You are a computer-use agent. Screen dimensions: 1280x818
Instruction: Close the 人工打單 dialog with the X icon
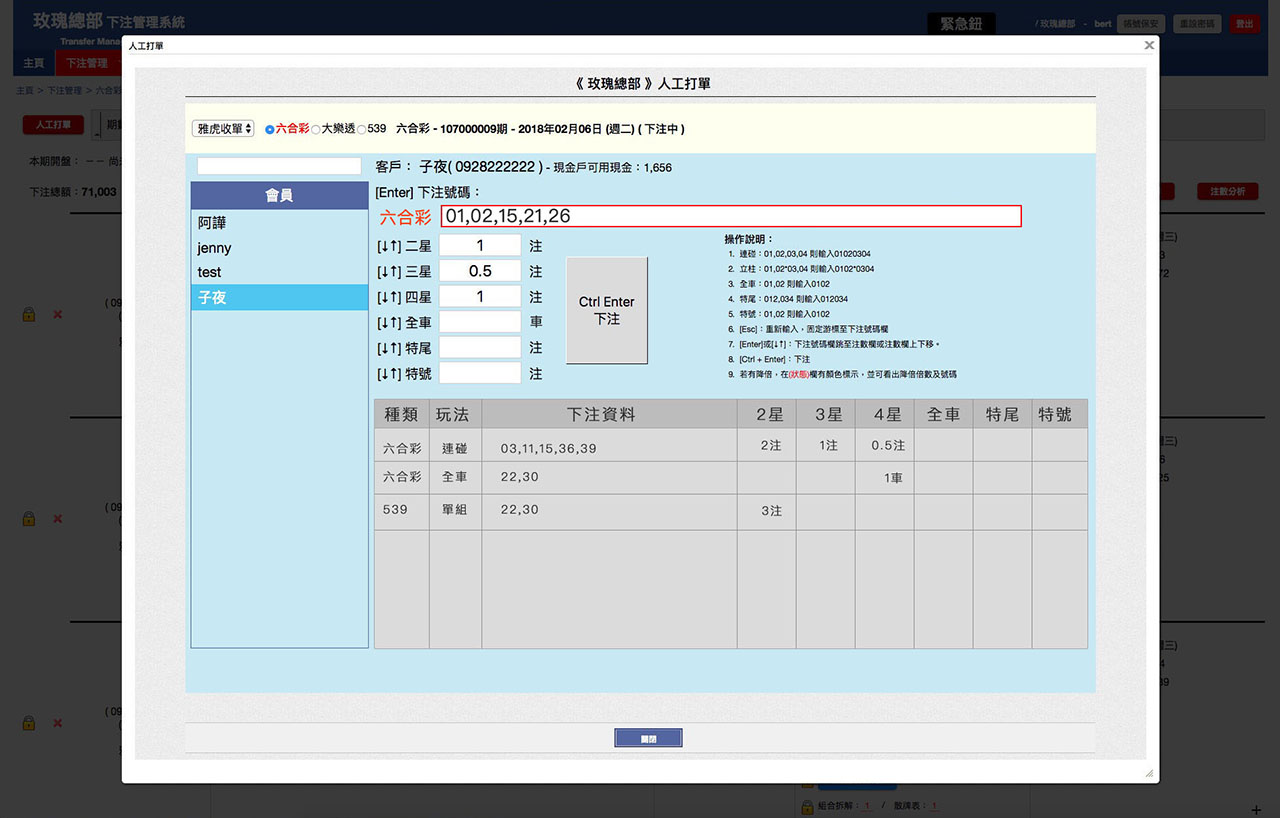point(1149,45)
